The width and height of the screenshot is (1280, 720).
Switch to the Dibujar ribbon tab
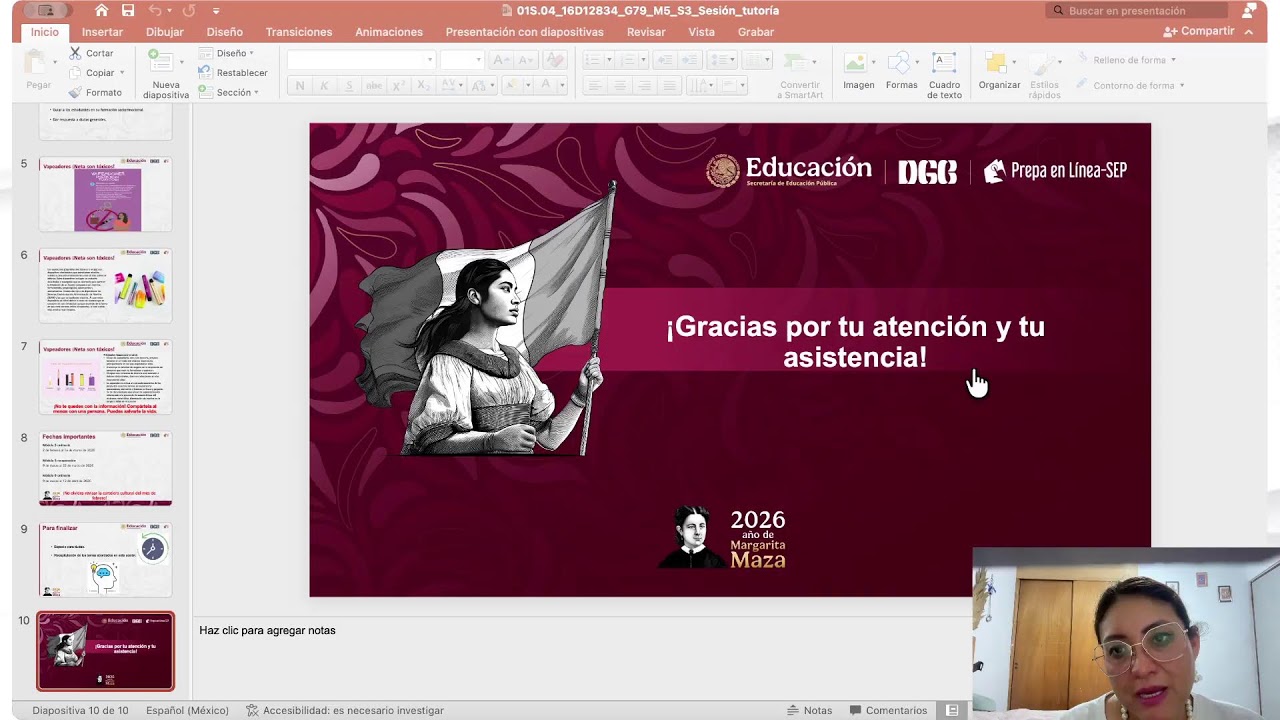pyautogui.click(x=165, y=32)
